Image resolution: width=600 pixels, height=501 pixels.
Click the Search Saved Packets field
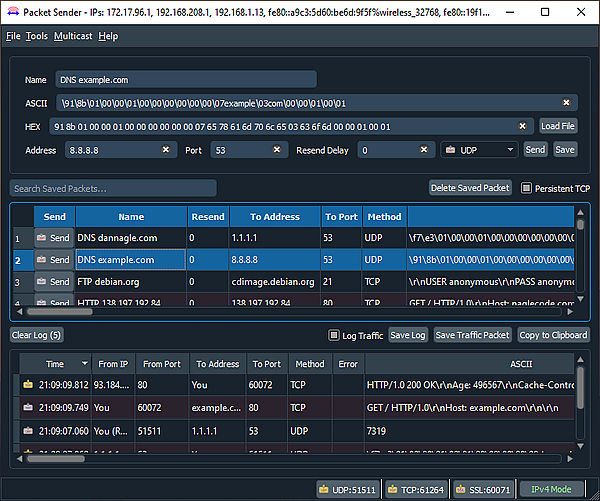(x=113, y=188)
